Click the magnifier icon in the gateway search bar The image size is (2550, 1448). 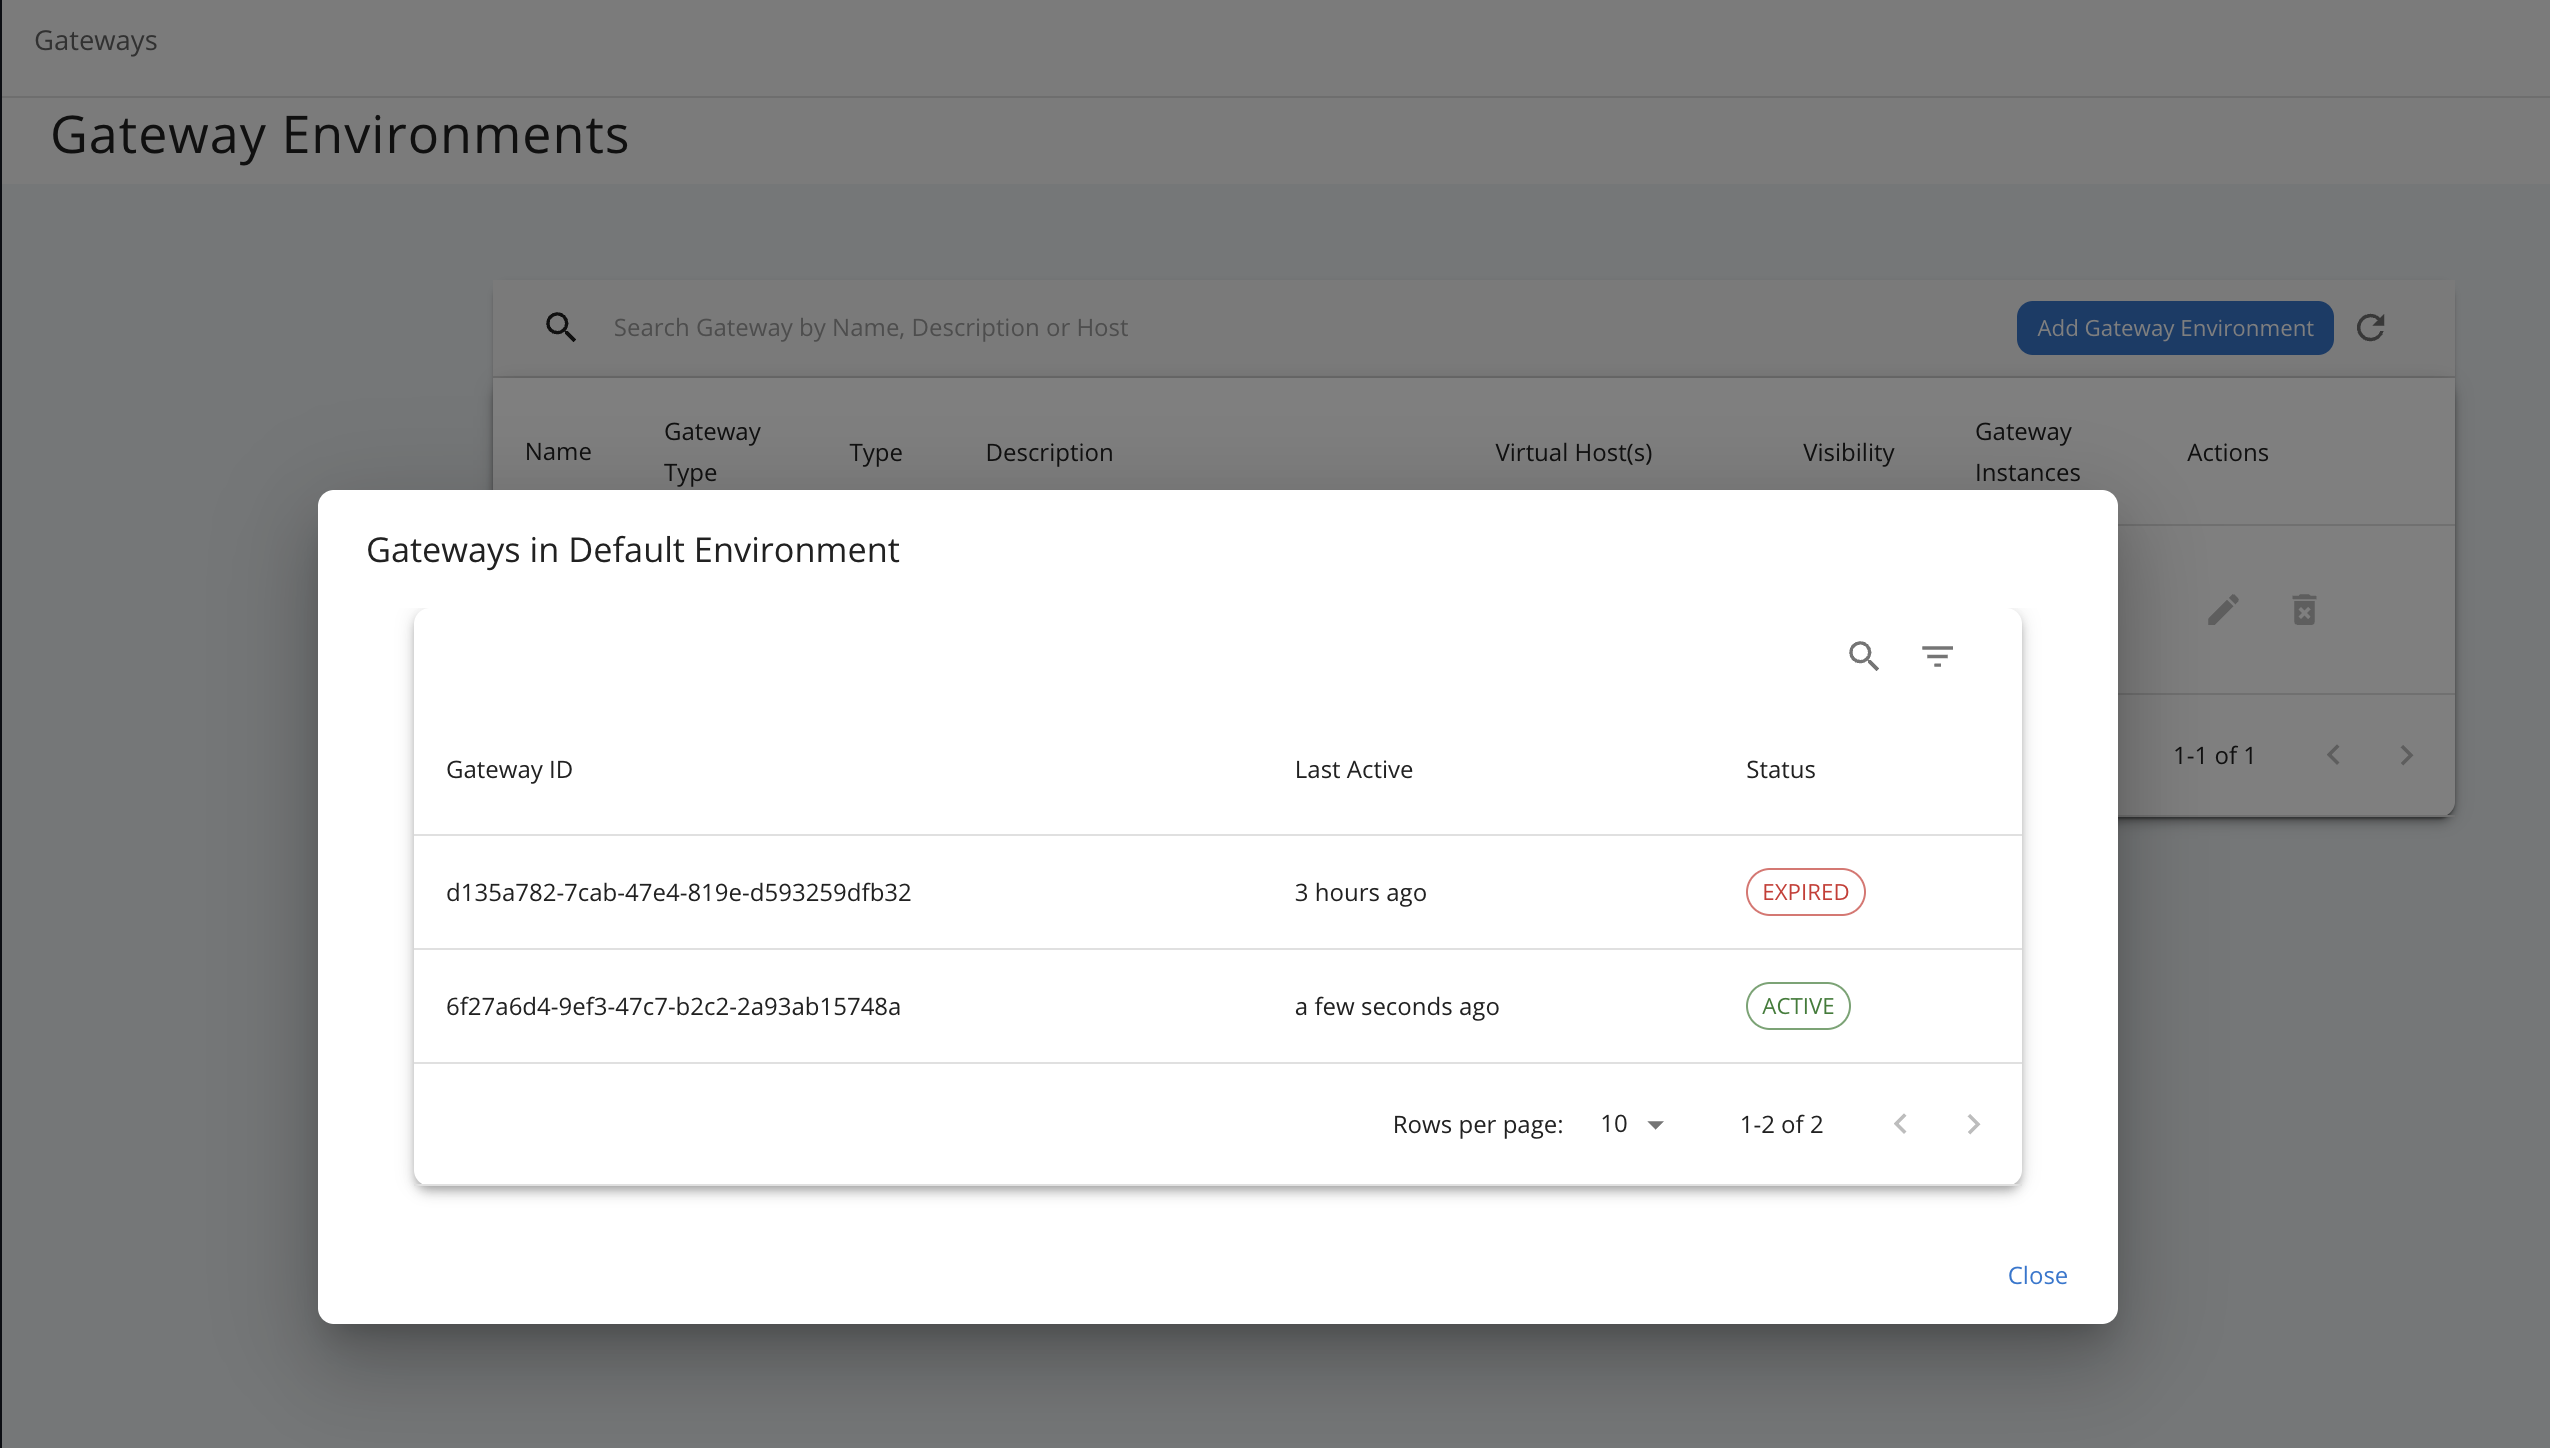coord(561,328)
